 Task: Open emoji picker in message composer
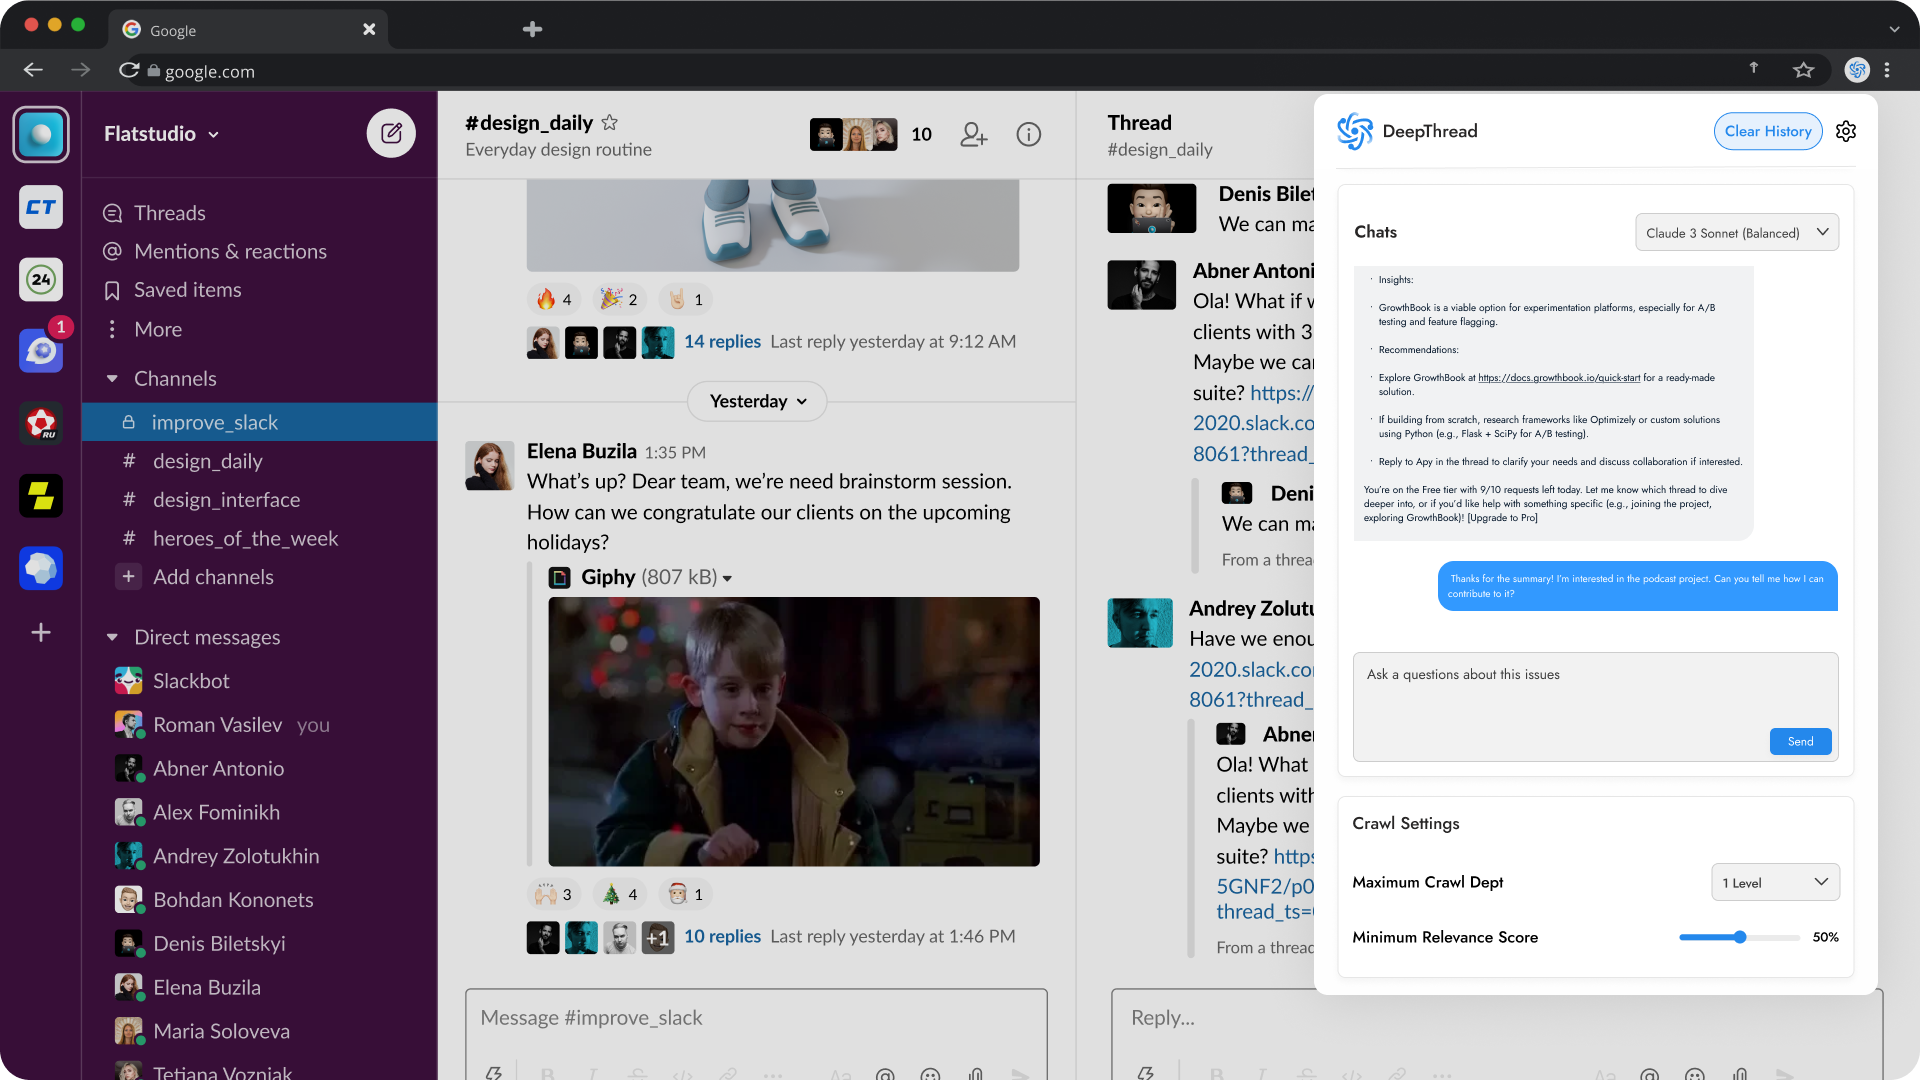pyautogui.click(x=930, y=1074)
